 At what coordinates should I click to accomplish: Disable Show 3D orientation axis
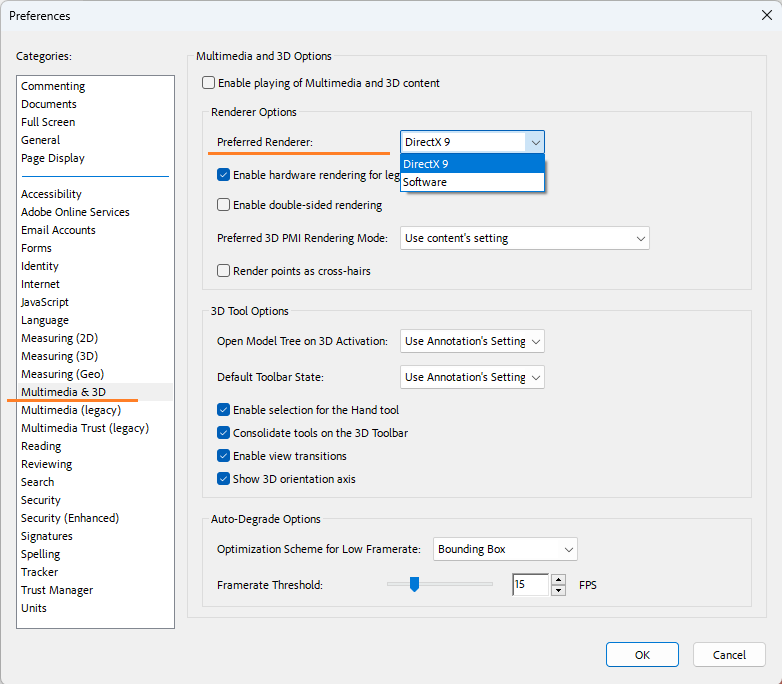click(224, 479)
